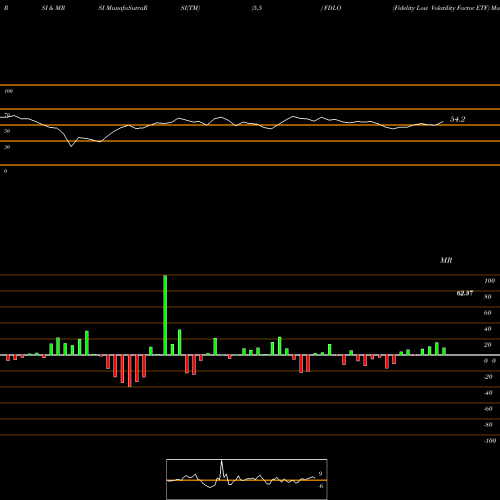Click the MR panel title
This screenshot has width=500, height=500.
tap(446, 260)
